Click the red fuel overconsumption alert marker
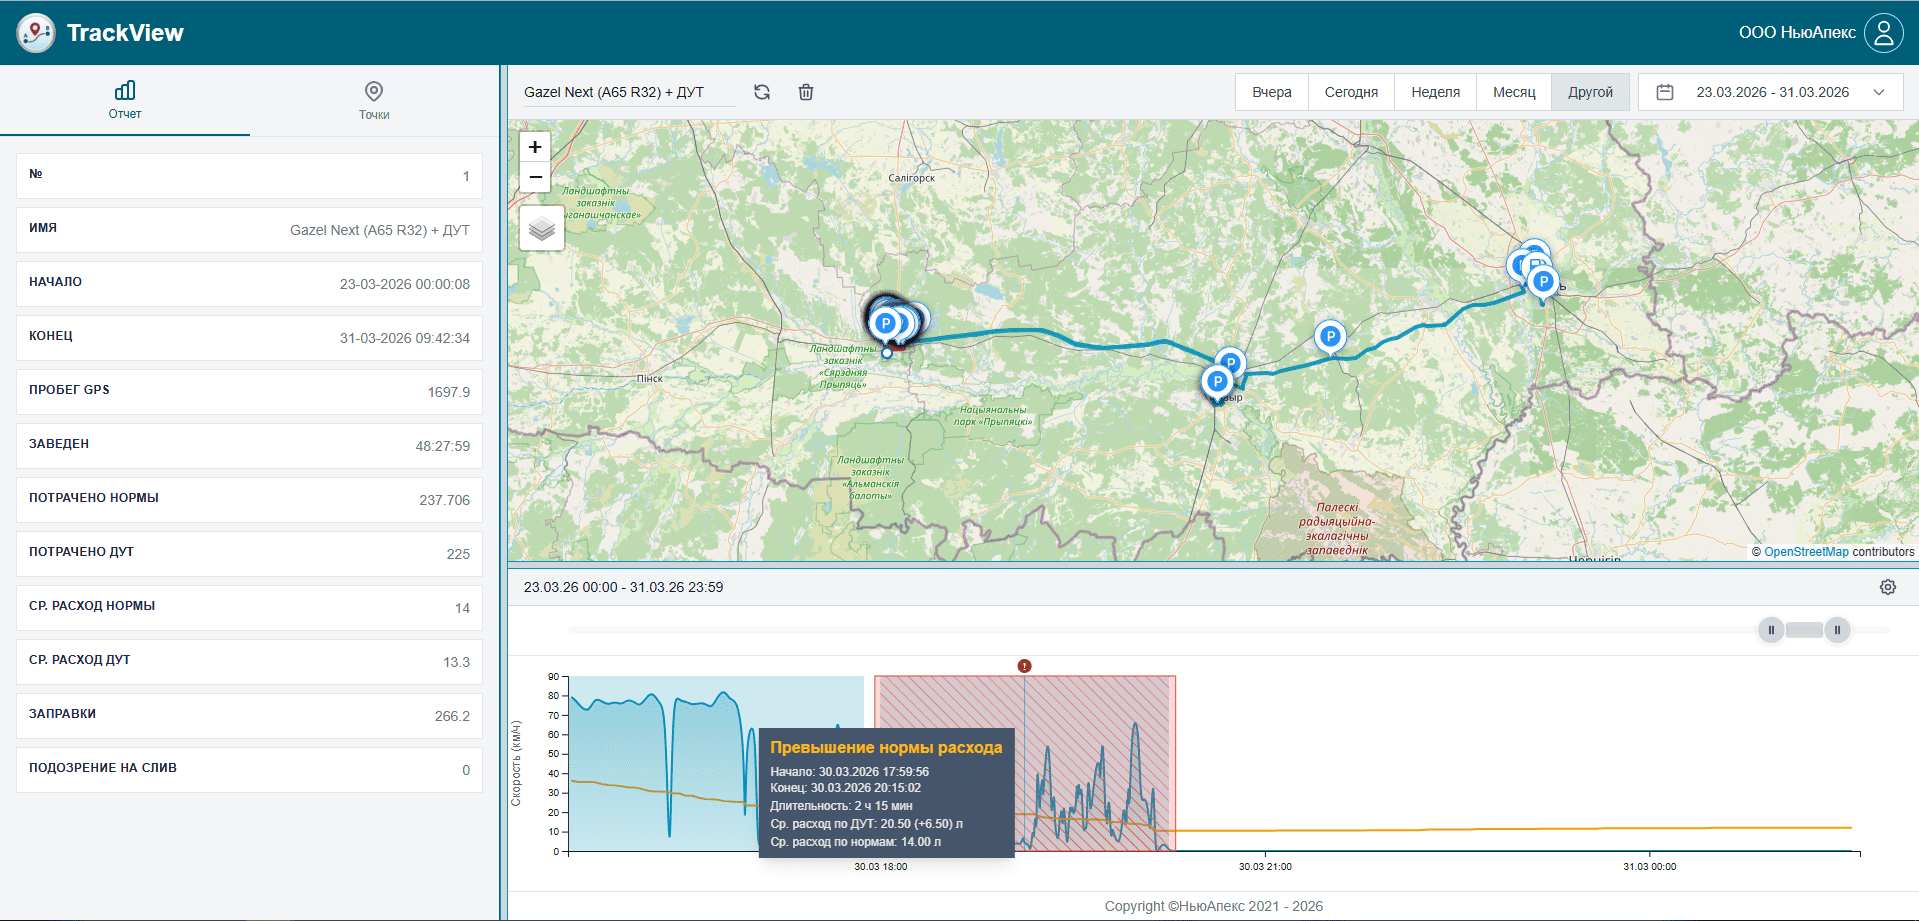 [x=1024, y=666]
